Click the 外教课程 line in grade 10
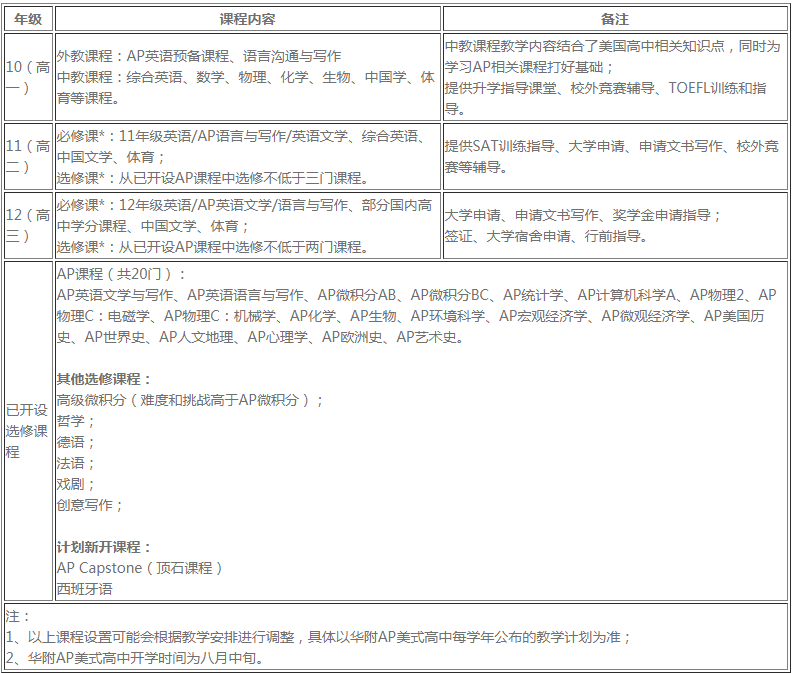This screenshot has width=793, height=673. tap(198, 56)
